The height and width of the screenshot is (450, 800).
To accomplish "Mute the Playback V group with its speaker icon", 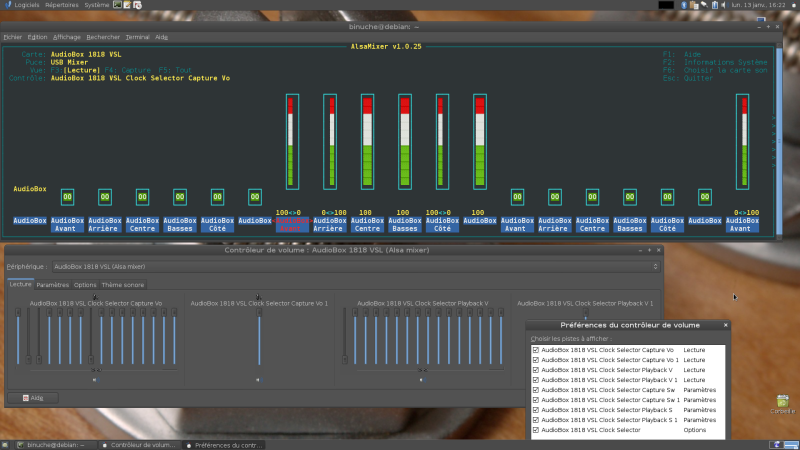I will [x=422, y=380].
